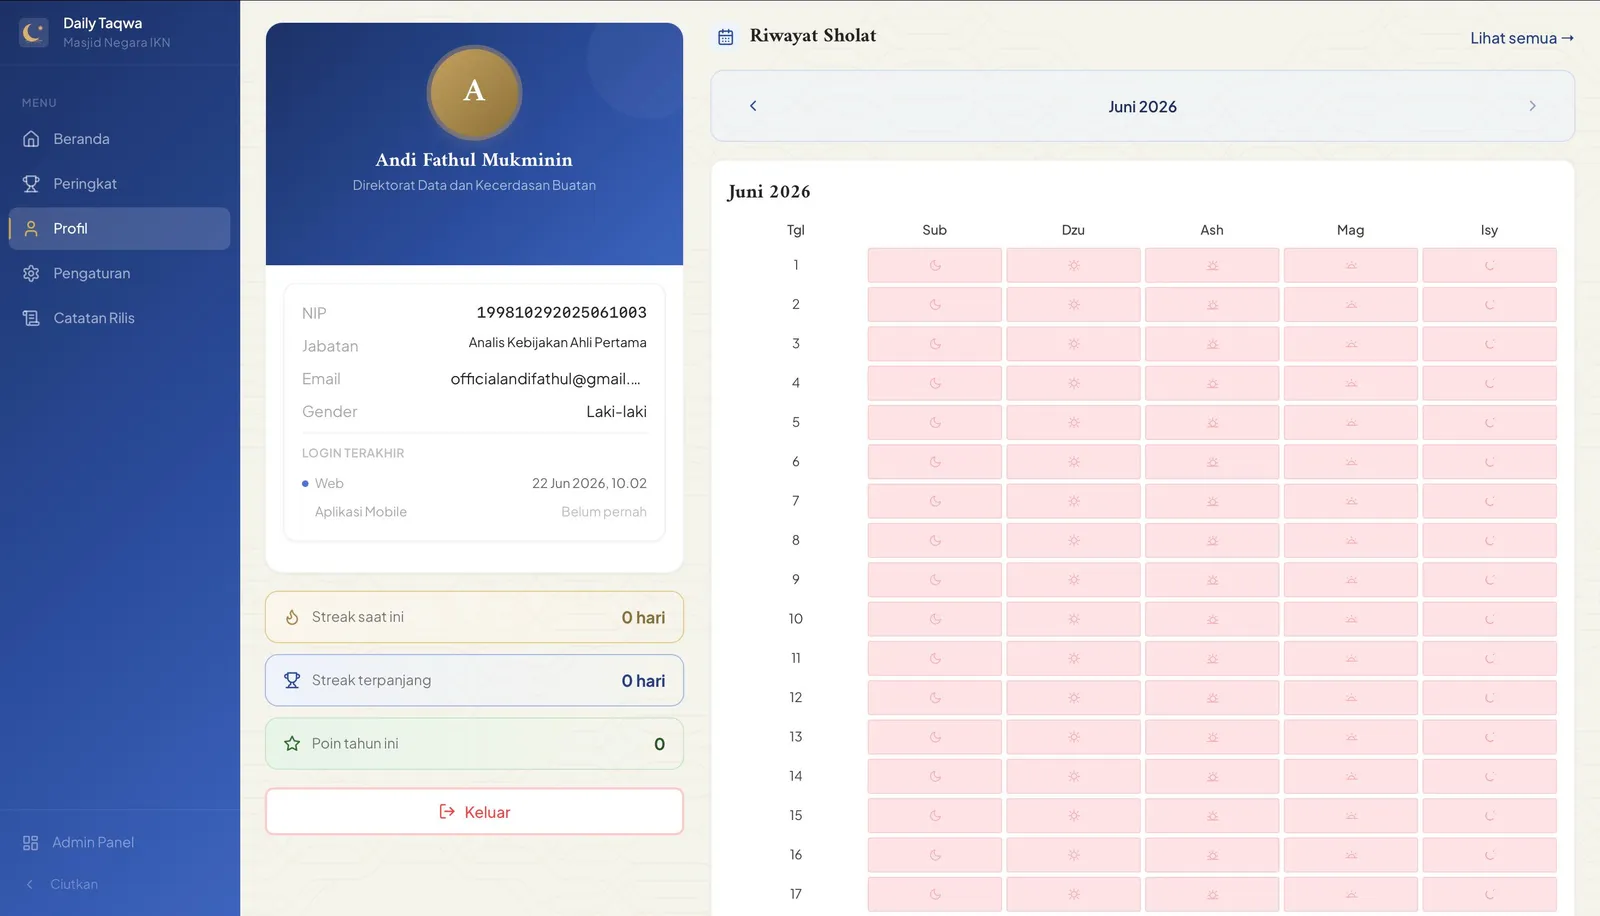Viewport: 1600px width, 916px height.
Task: Toggle Dzuhur prayer cell for date 5
Action: click(x=1073, y=422)
